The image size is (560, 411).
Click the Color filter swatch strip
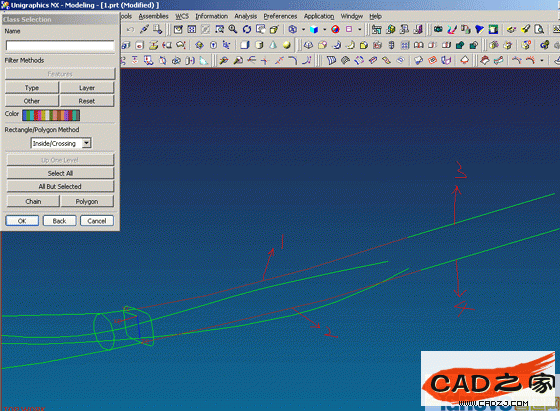[x=51, y=115]
